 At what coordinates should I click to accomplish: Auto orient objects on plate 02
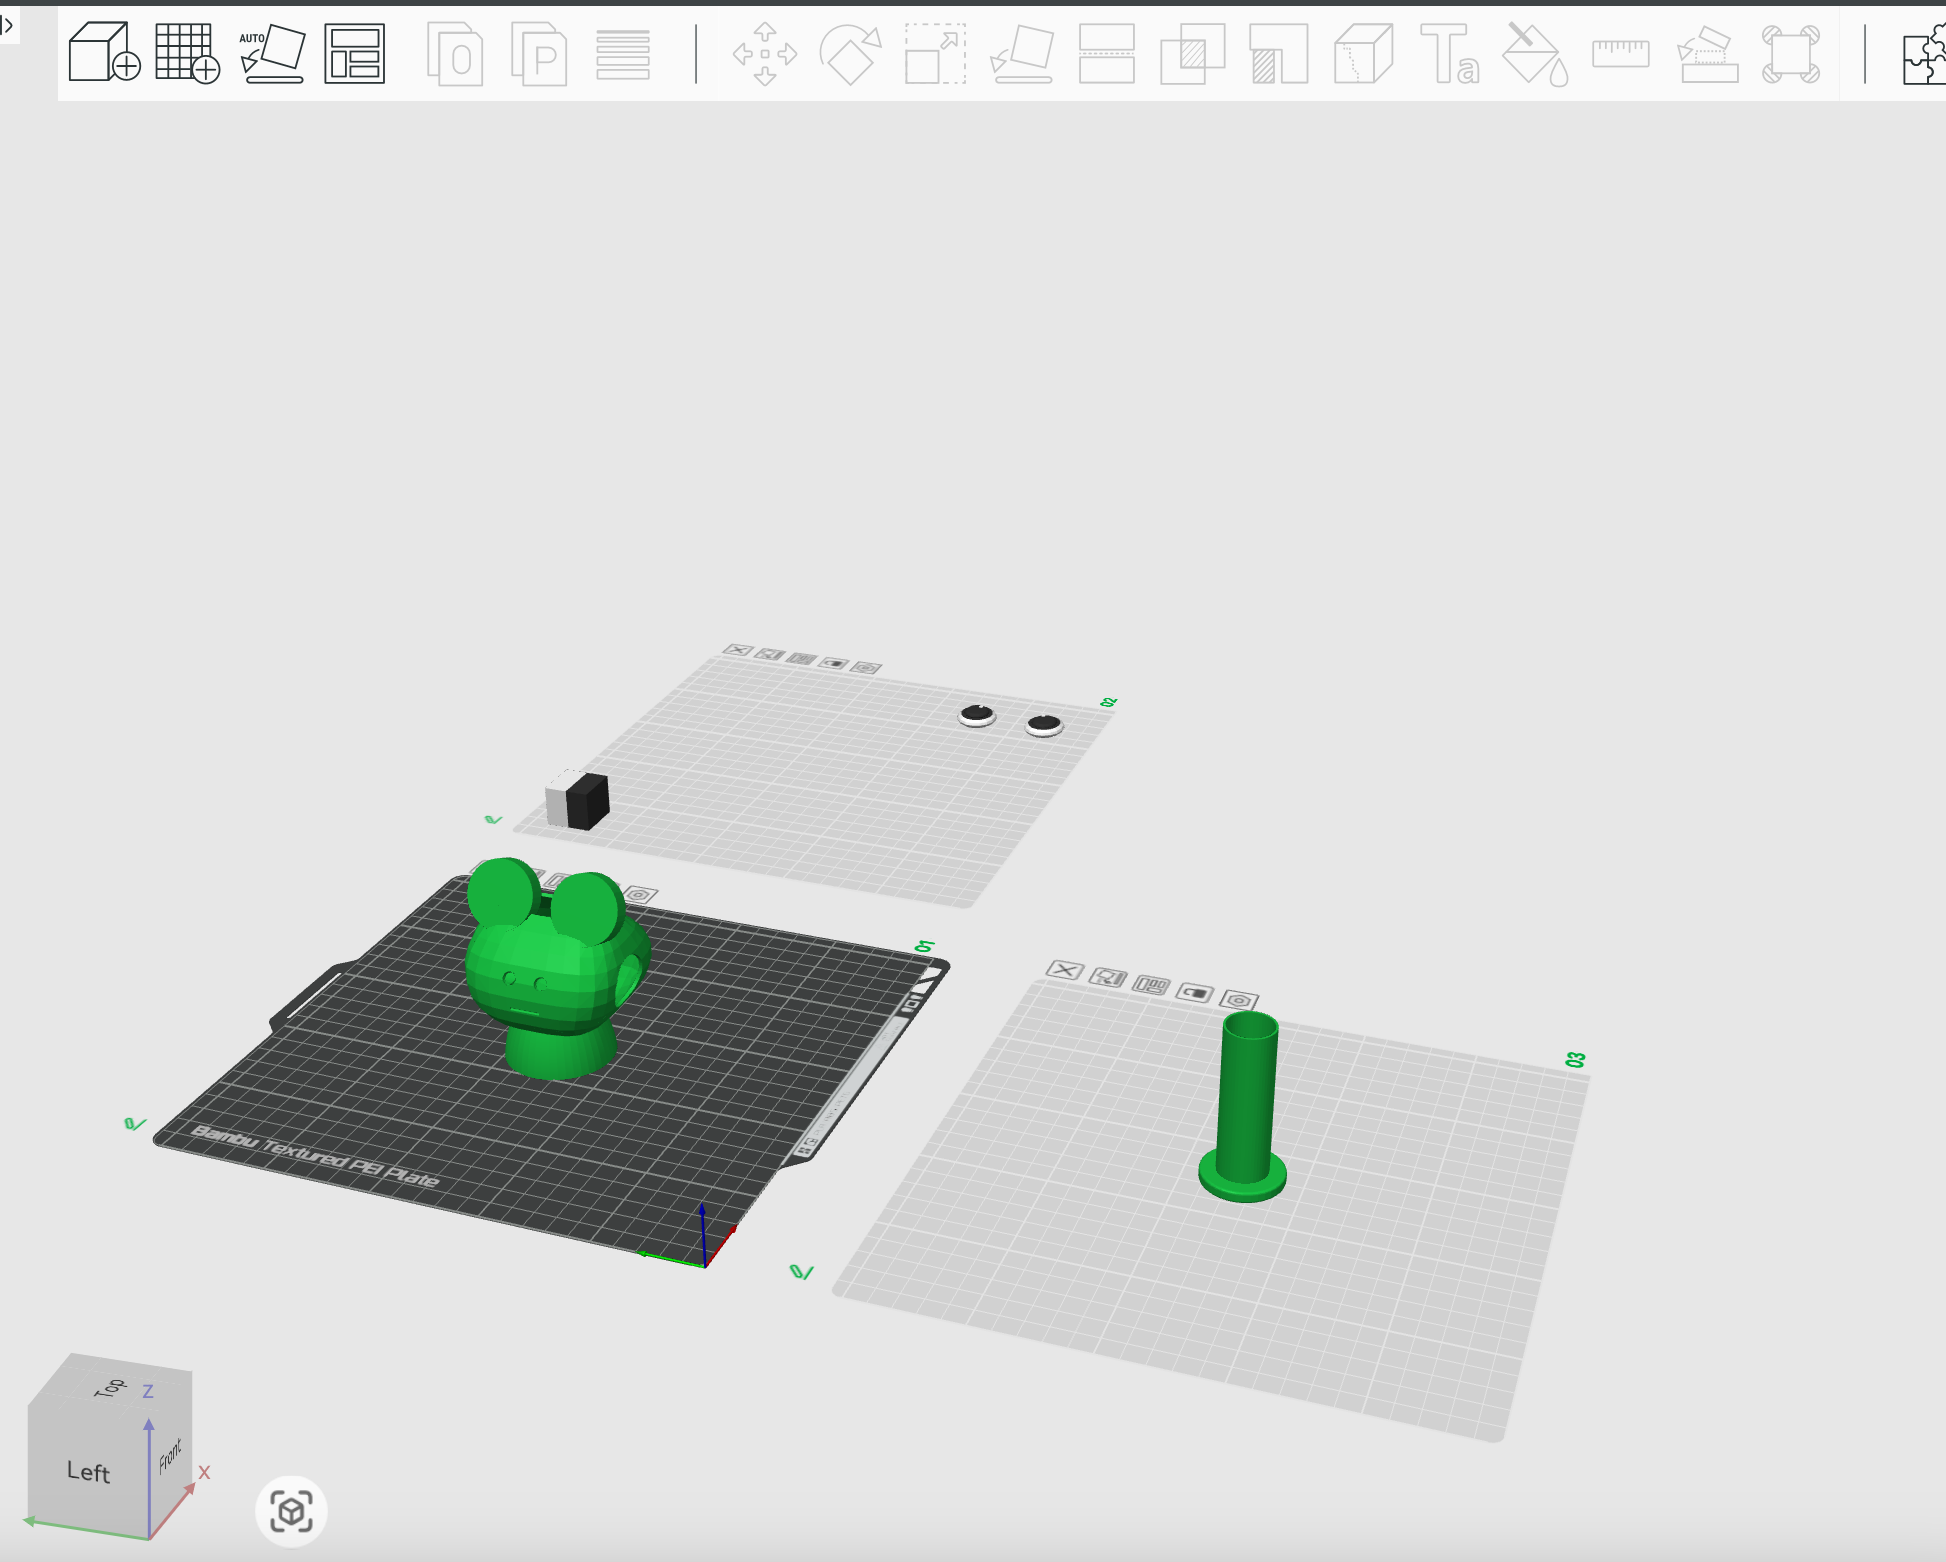769,654
